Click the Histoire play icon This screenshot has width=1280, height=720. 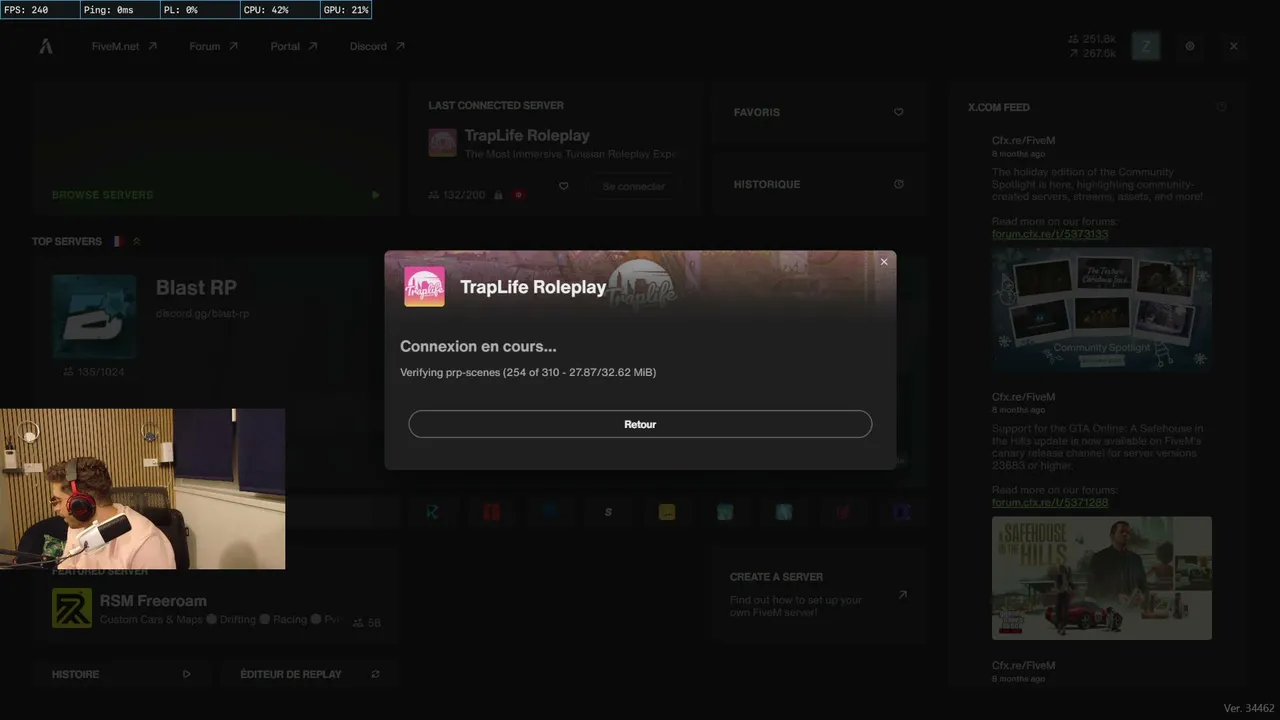(x=186, y=674)
